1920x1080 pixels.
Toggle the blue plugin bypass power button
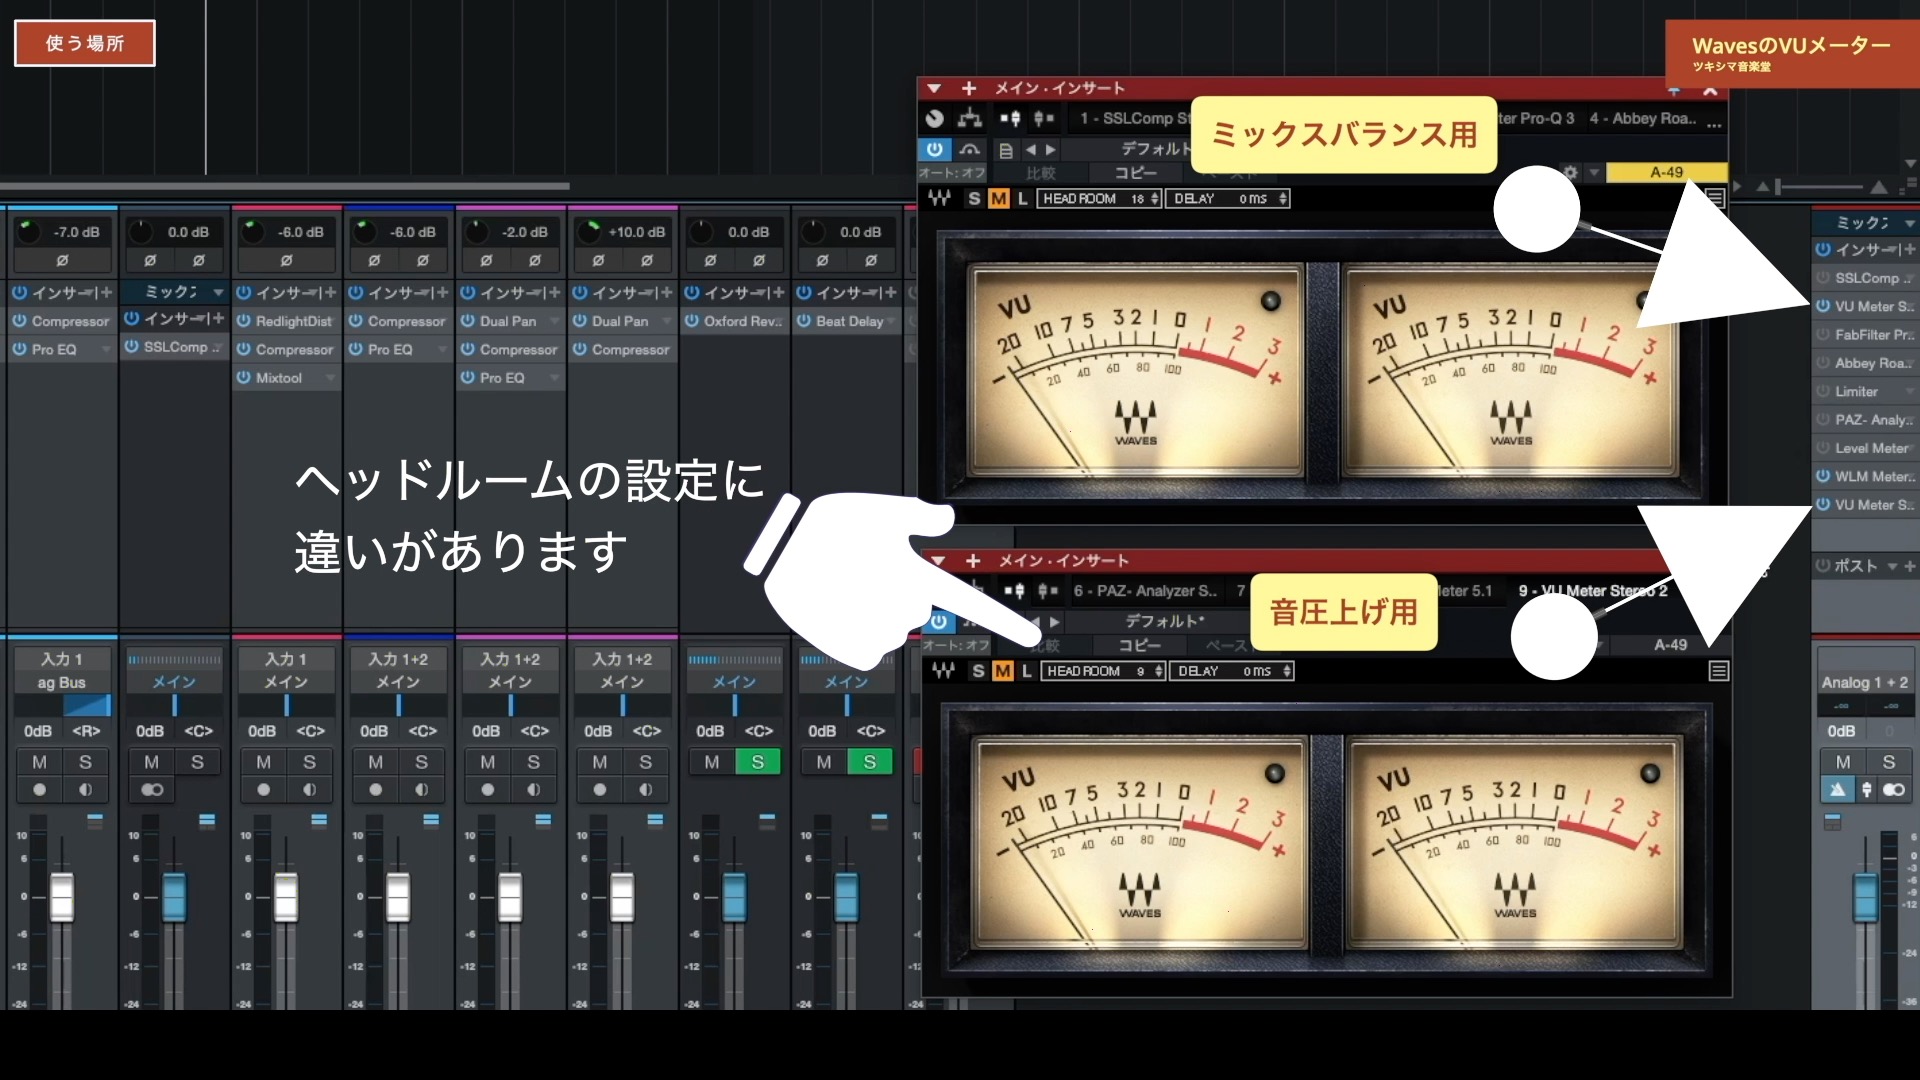[935, 149]
